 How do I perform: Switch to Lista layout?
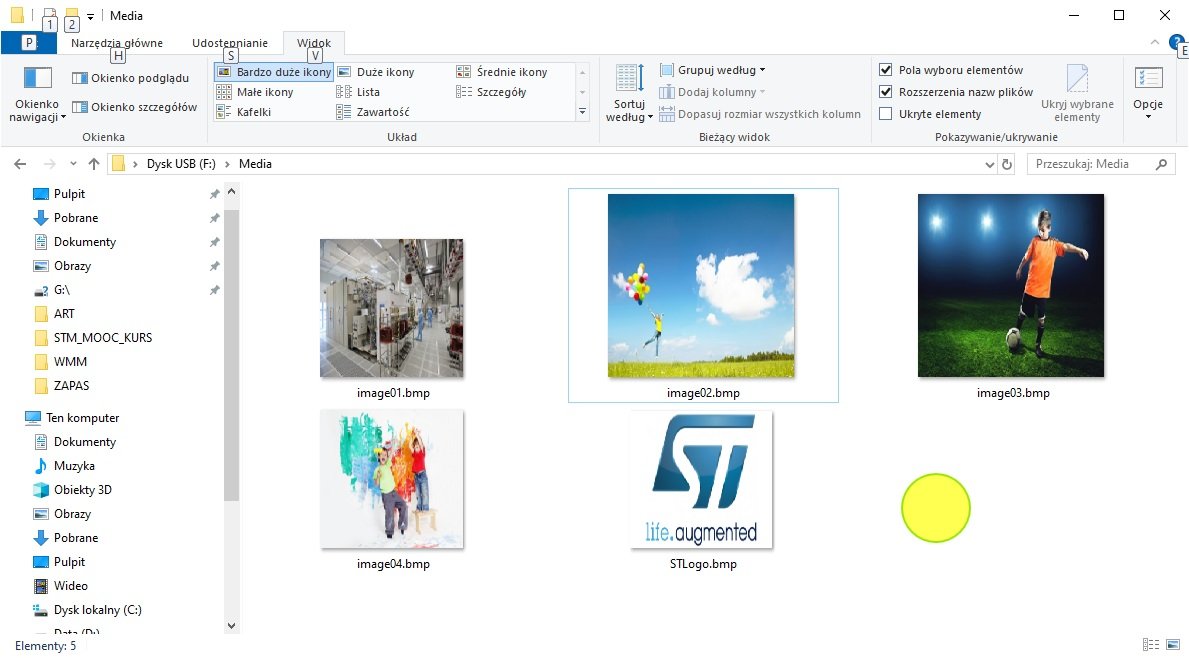click(x=358, y=92)
